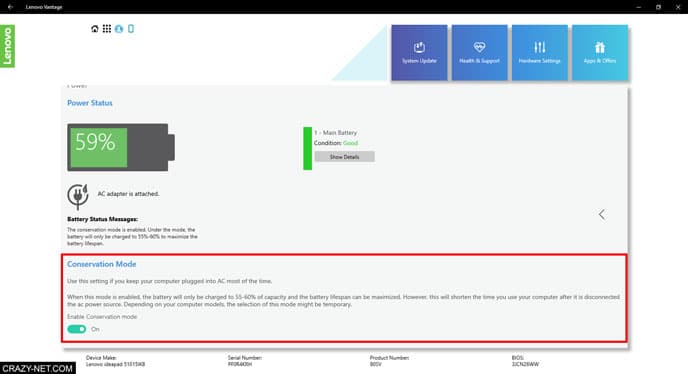688x374 pixels.
Task: Click the AC adapter plug icon
Action: 78,196
